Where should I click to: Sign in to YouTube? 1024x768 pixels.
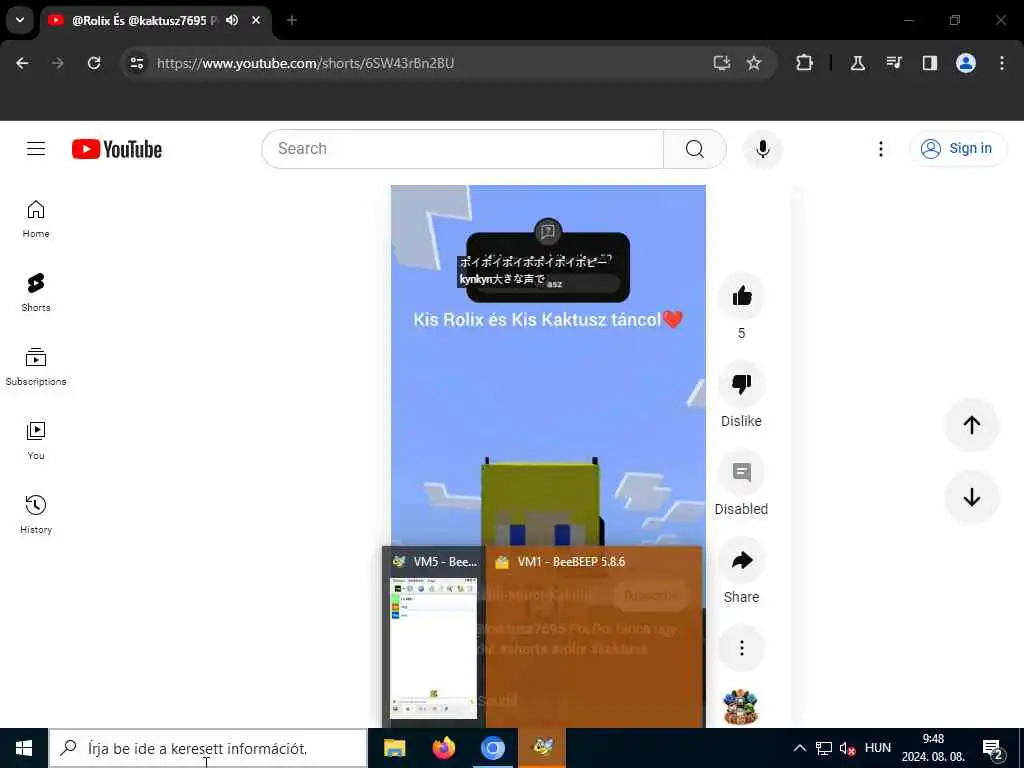coord(957,149)
